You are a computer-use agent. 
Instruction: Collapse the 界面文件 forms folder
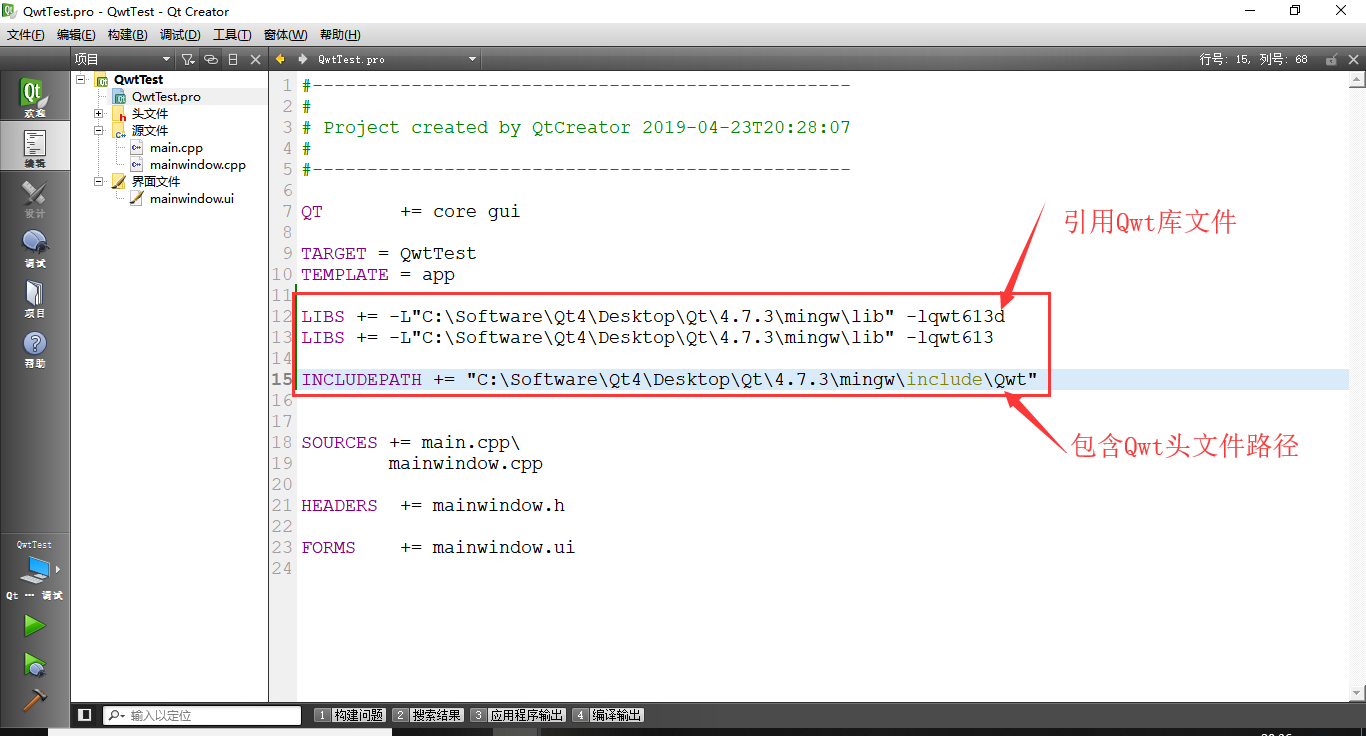tap(99, 181)
